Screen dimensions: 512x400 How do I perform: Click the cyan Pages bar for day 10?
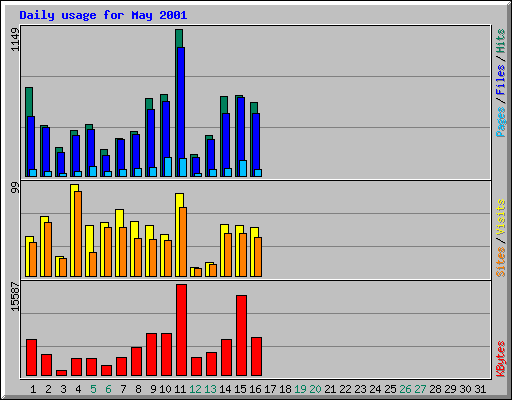coord(168,167)
